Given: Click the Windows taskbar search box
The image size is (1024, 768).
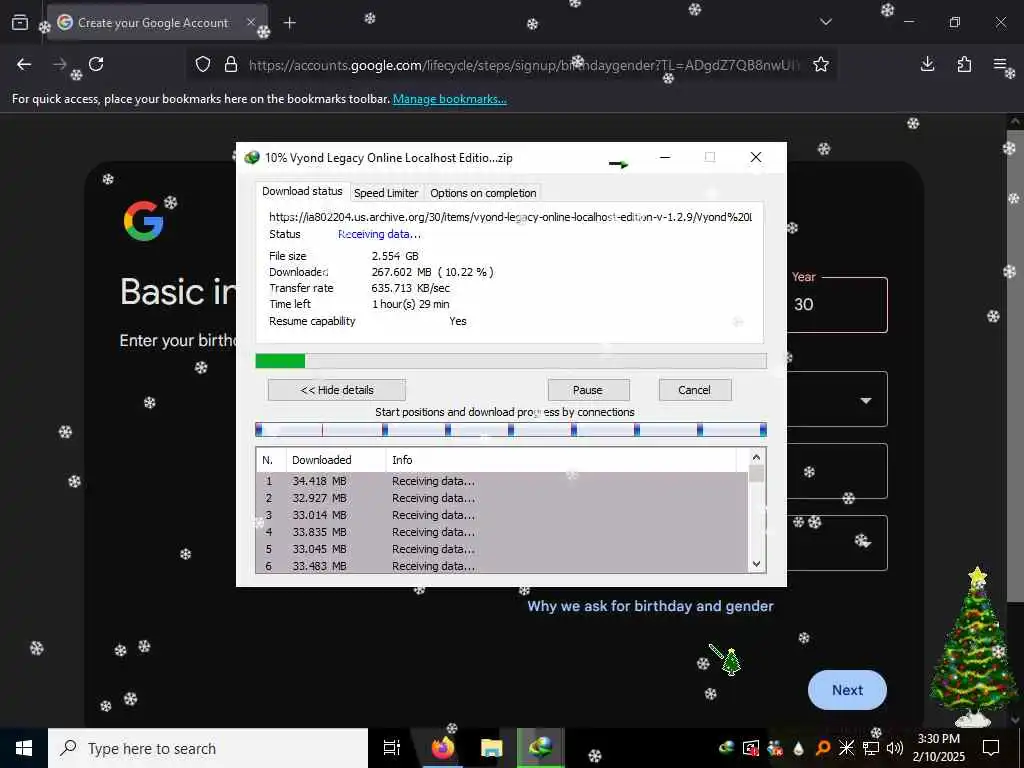Looking at the screenshot, I should [208, 748].
